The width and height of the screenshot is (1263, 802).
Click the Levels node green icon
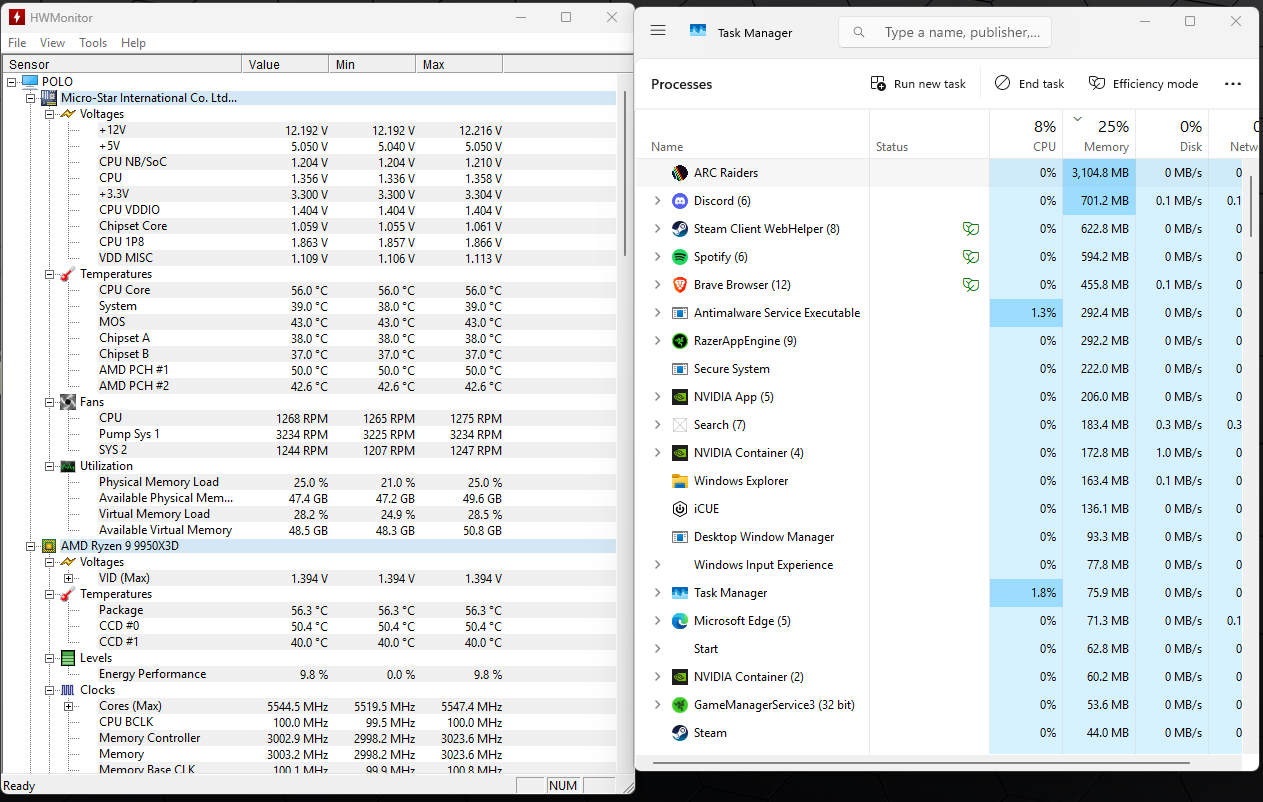(x=68, y=658)
